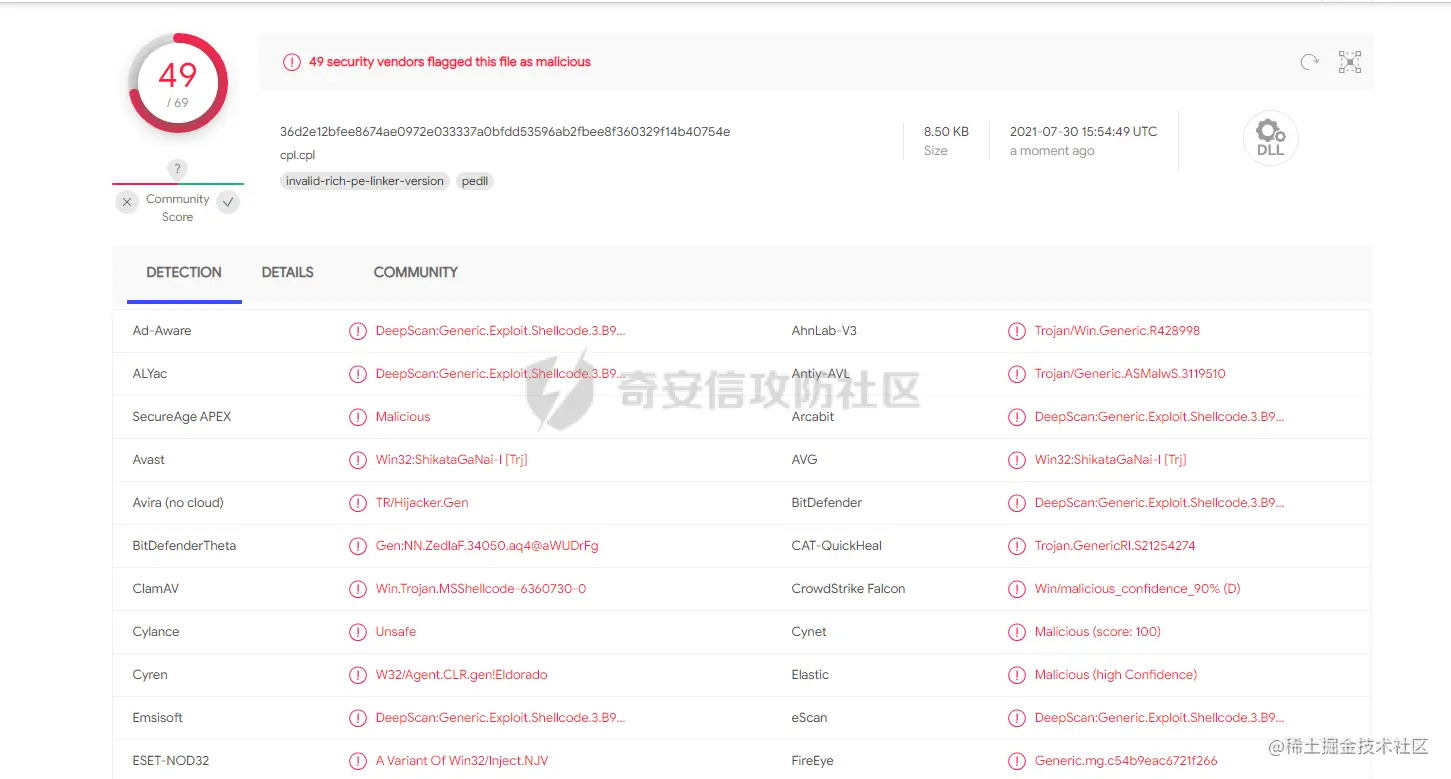Select the invalid-rich-pe-linker-version tag
Image resolution: width=1451 pixels, height=779 pixels.
(x=365, y=181)
